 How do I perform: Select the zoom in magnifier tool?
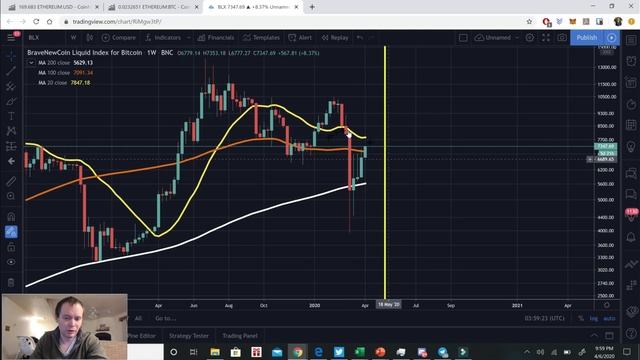pos(11,196)
